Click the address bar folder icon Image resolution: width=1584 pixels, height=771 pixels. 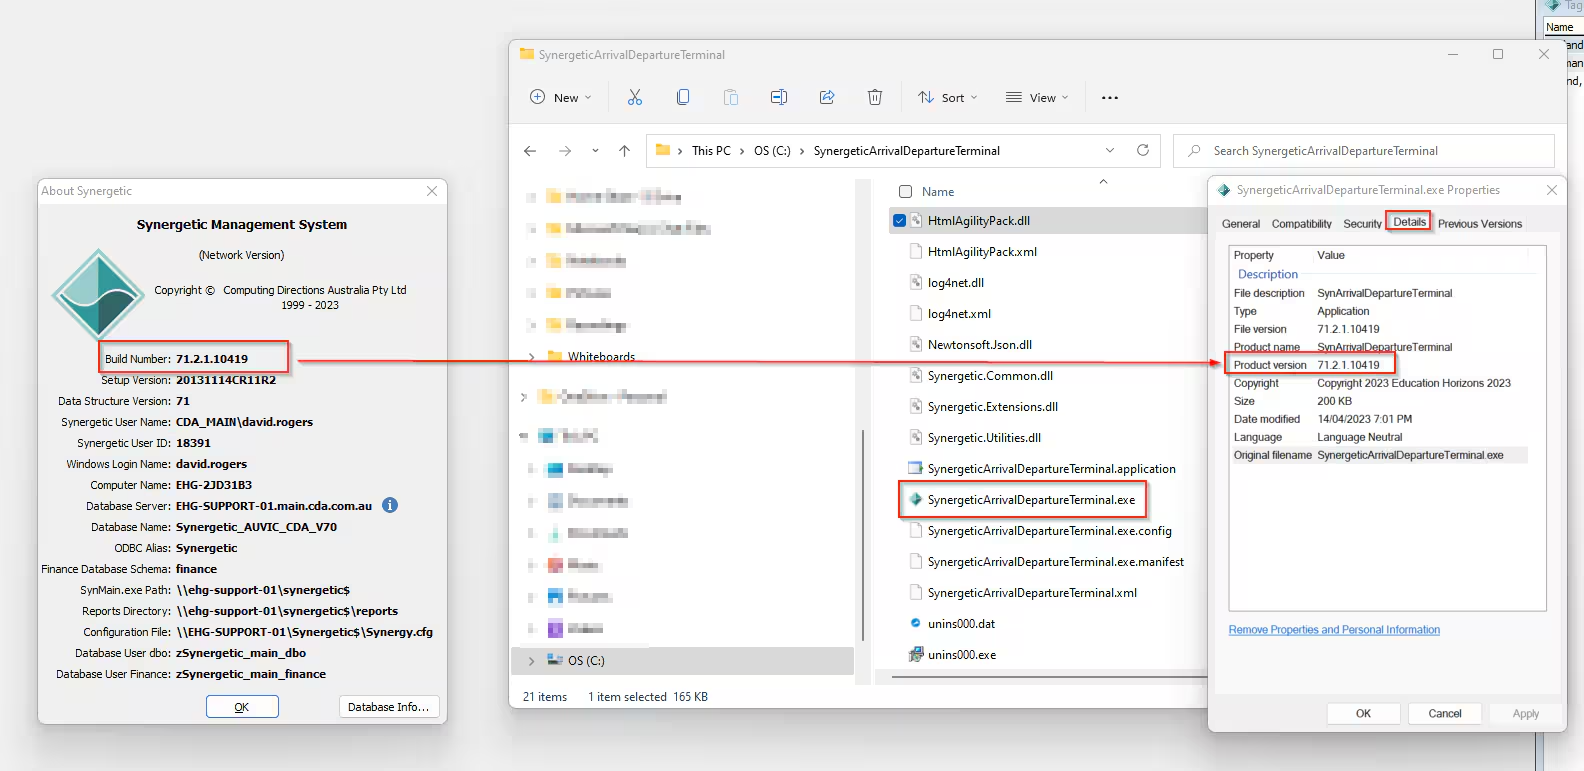tap(662, 150)
